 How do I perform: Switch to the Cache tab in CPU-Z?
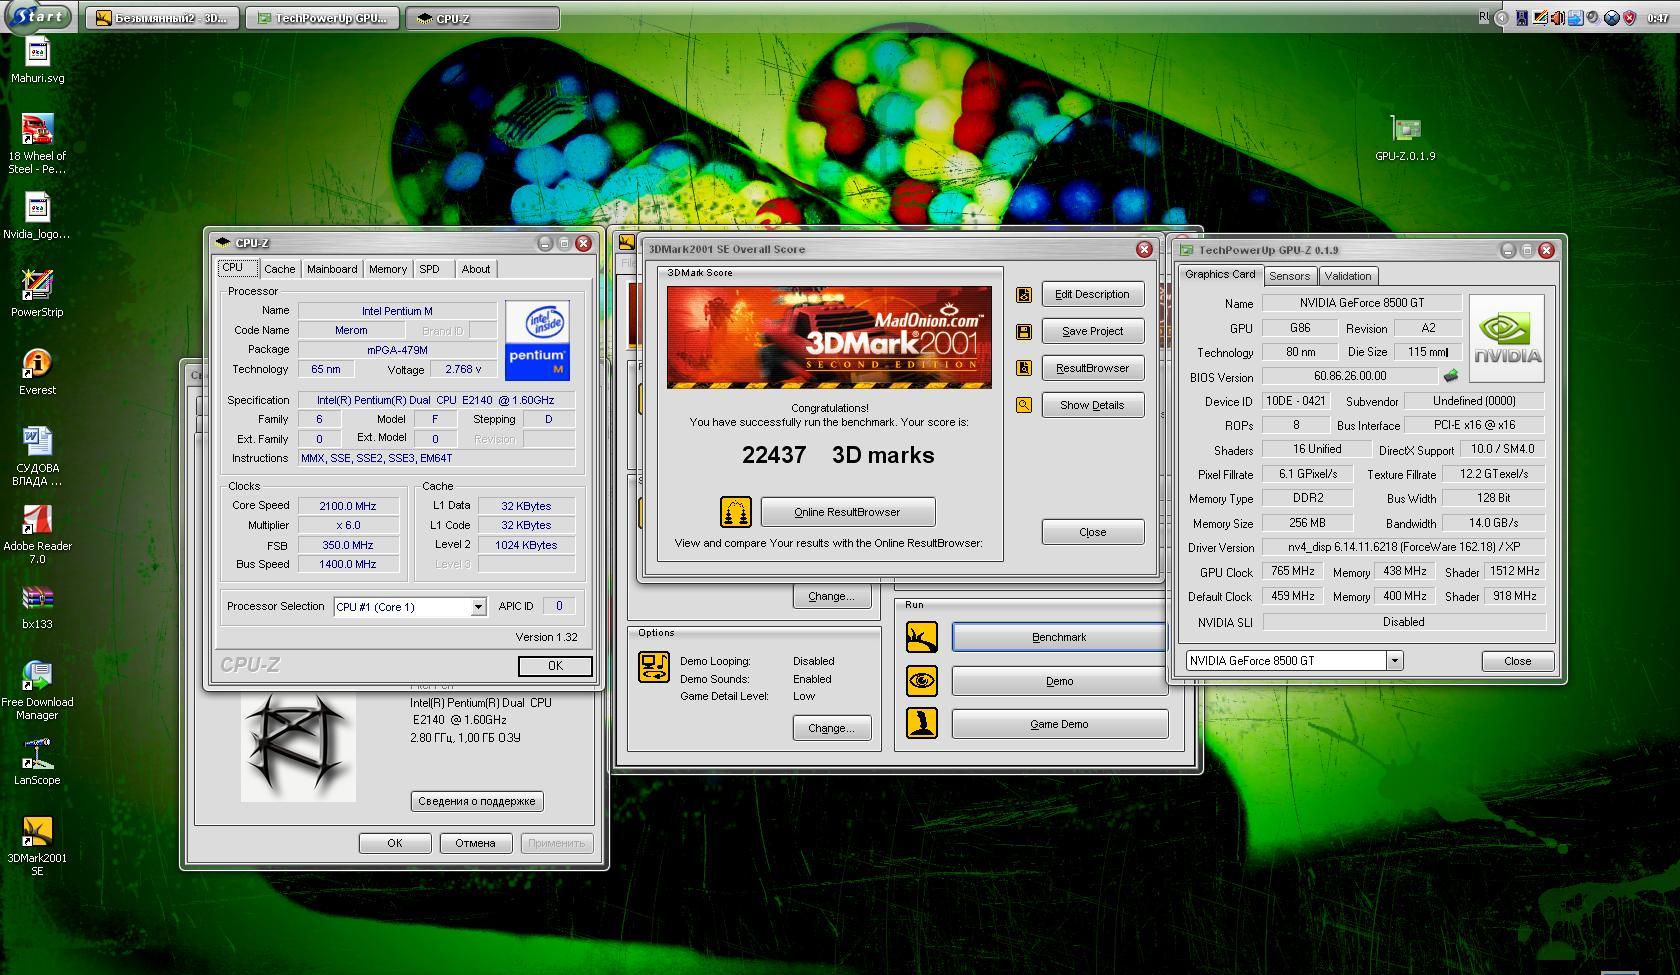point(279,269)
